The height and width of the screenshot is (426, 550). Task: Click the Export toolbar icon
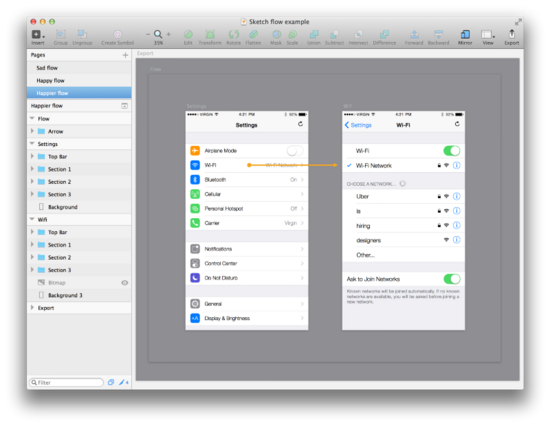(512, 34)
